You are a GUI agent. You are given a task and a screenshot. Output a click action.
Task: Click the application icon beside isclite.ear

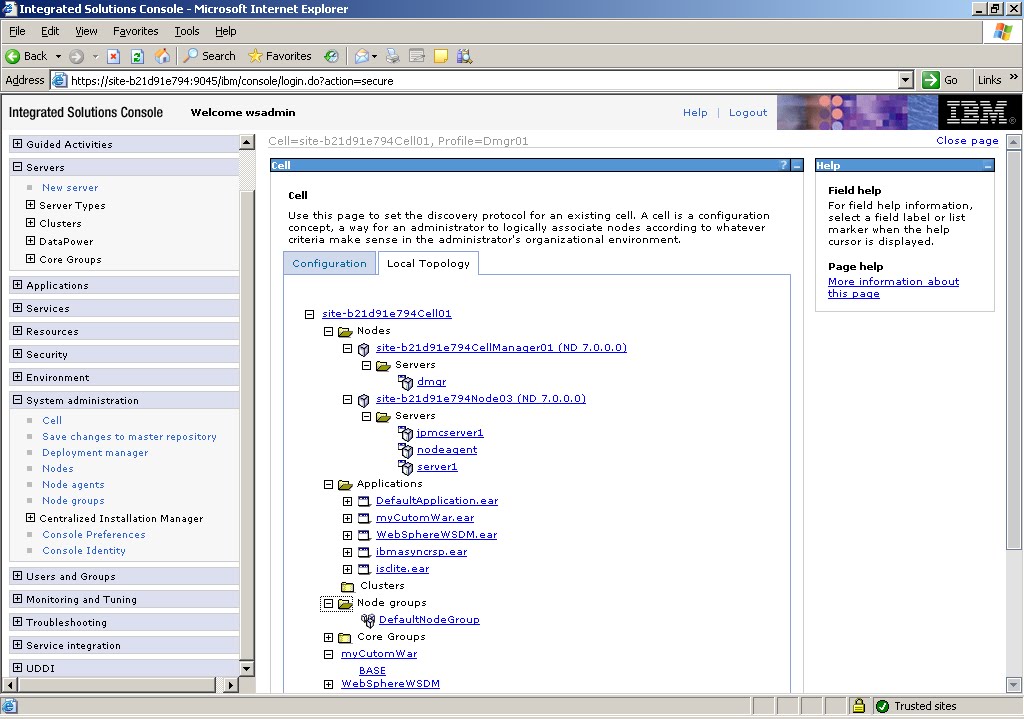[364, 569]
